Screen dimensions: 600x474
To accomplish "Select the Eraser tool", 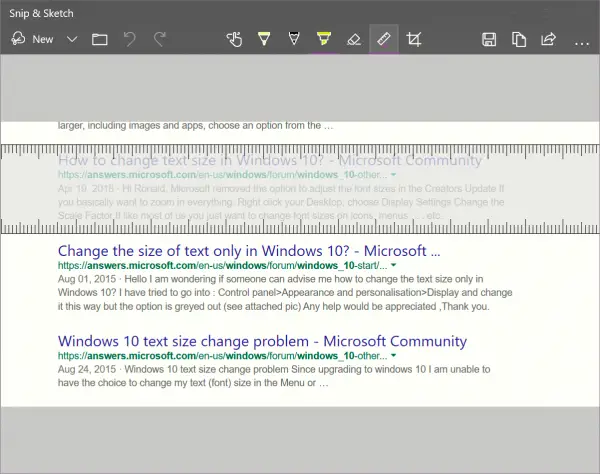I will [354, 39].
